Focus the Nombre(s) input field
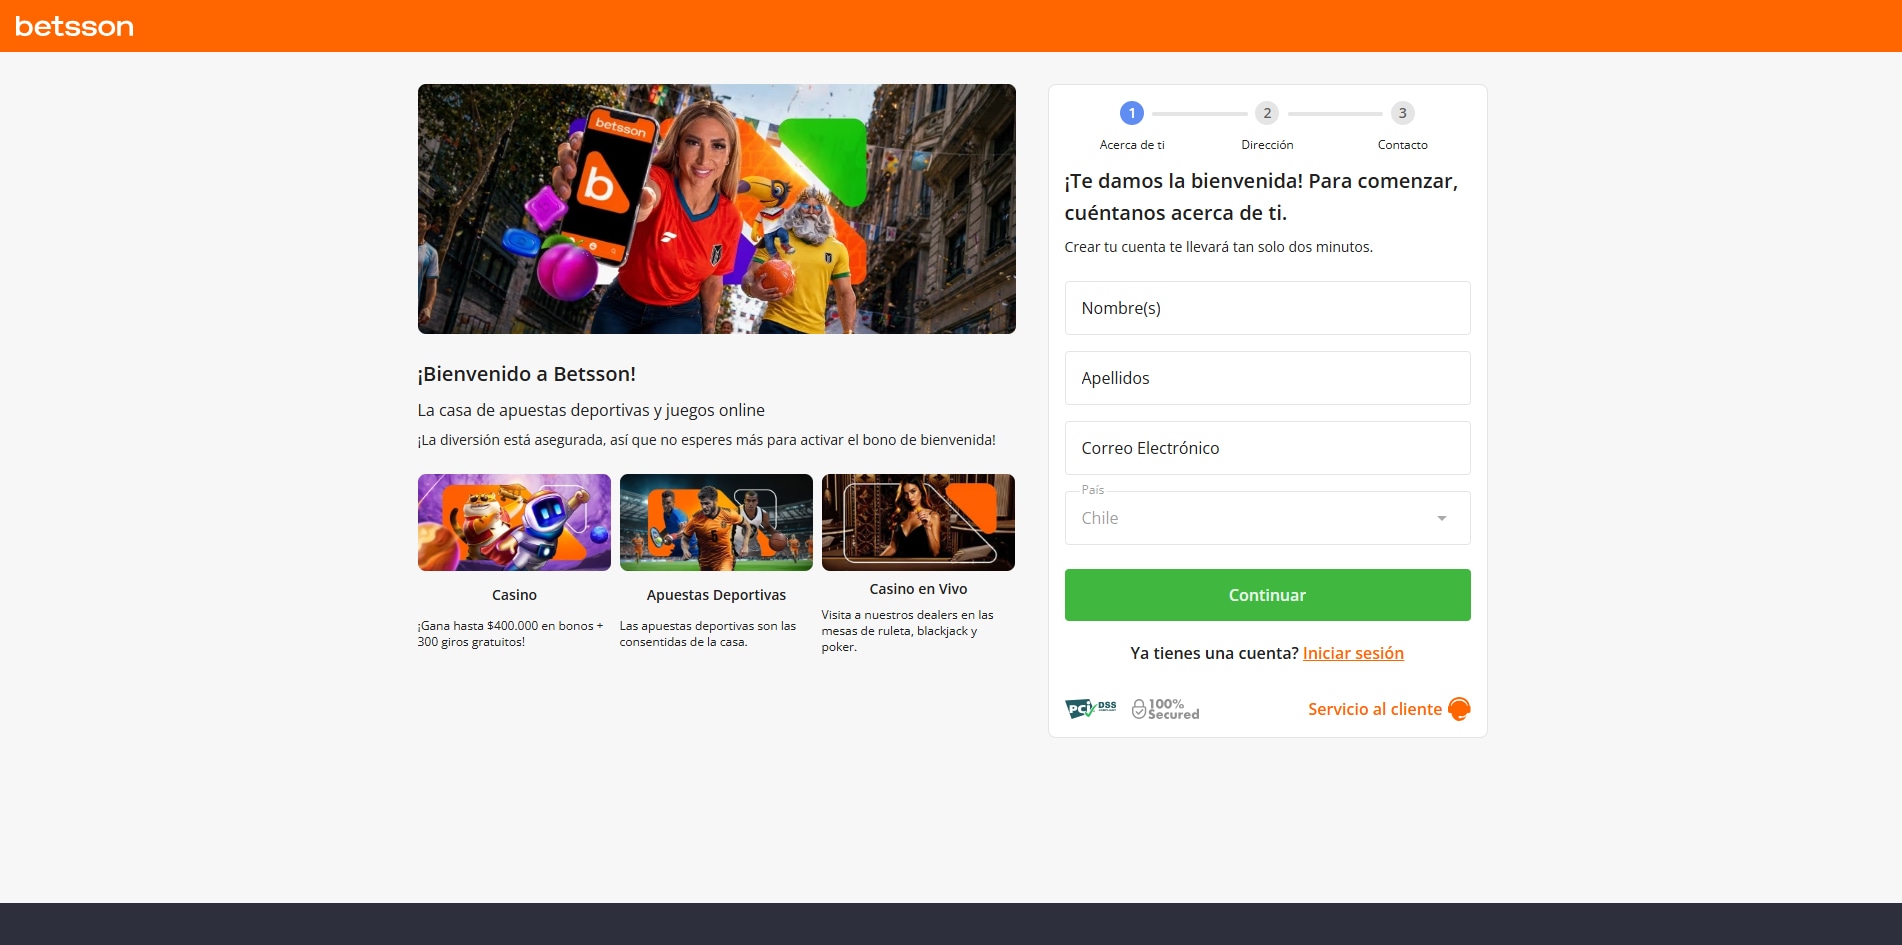1902x945 pixels. pyautogui.click(x=1267, y=308)
